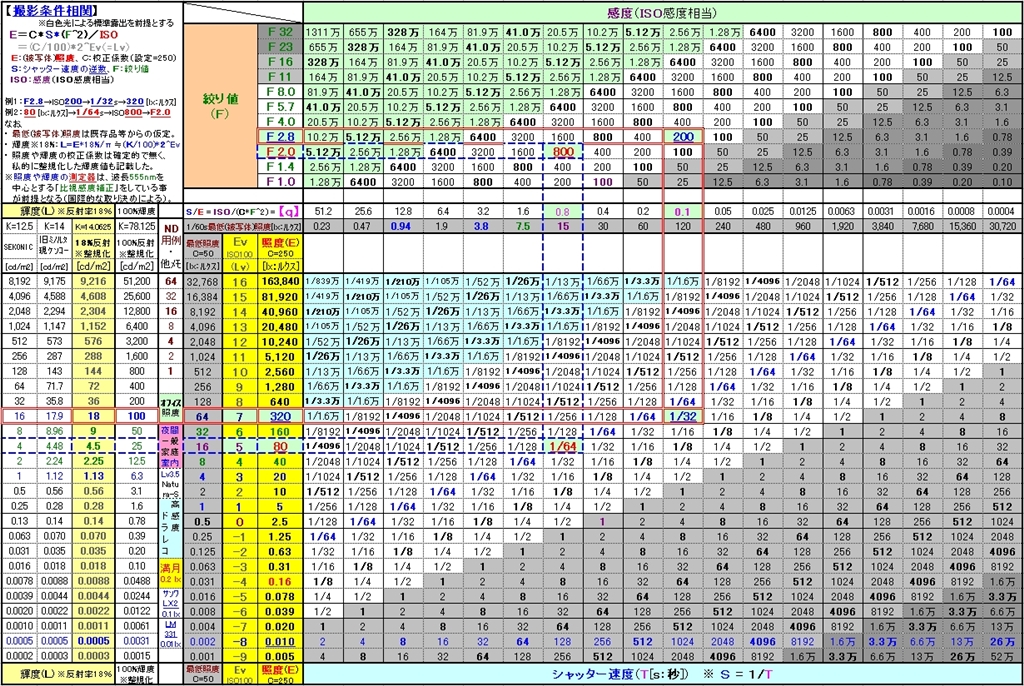This screenshot has height=686, width=1024.
Task: Click the q value cell 25.6
Action: click(363, 212)
